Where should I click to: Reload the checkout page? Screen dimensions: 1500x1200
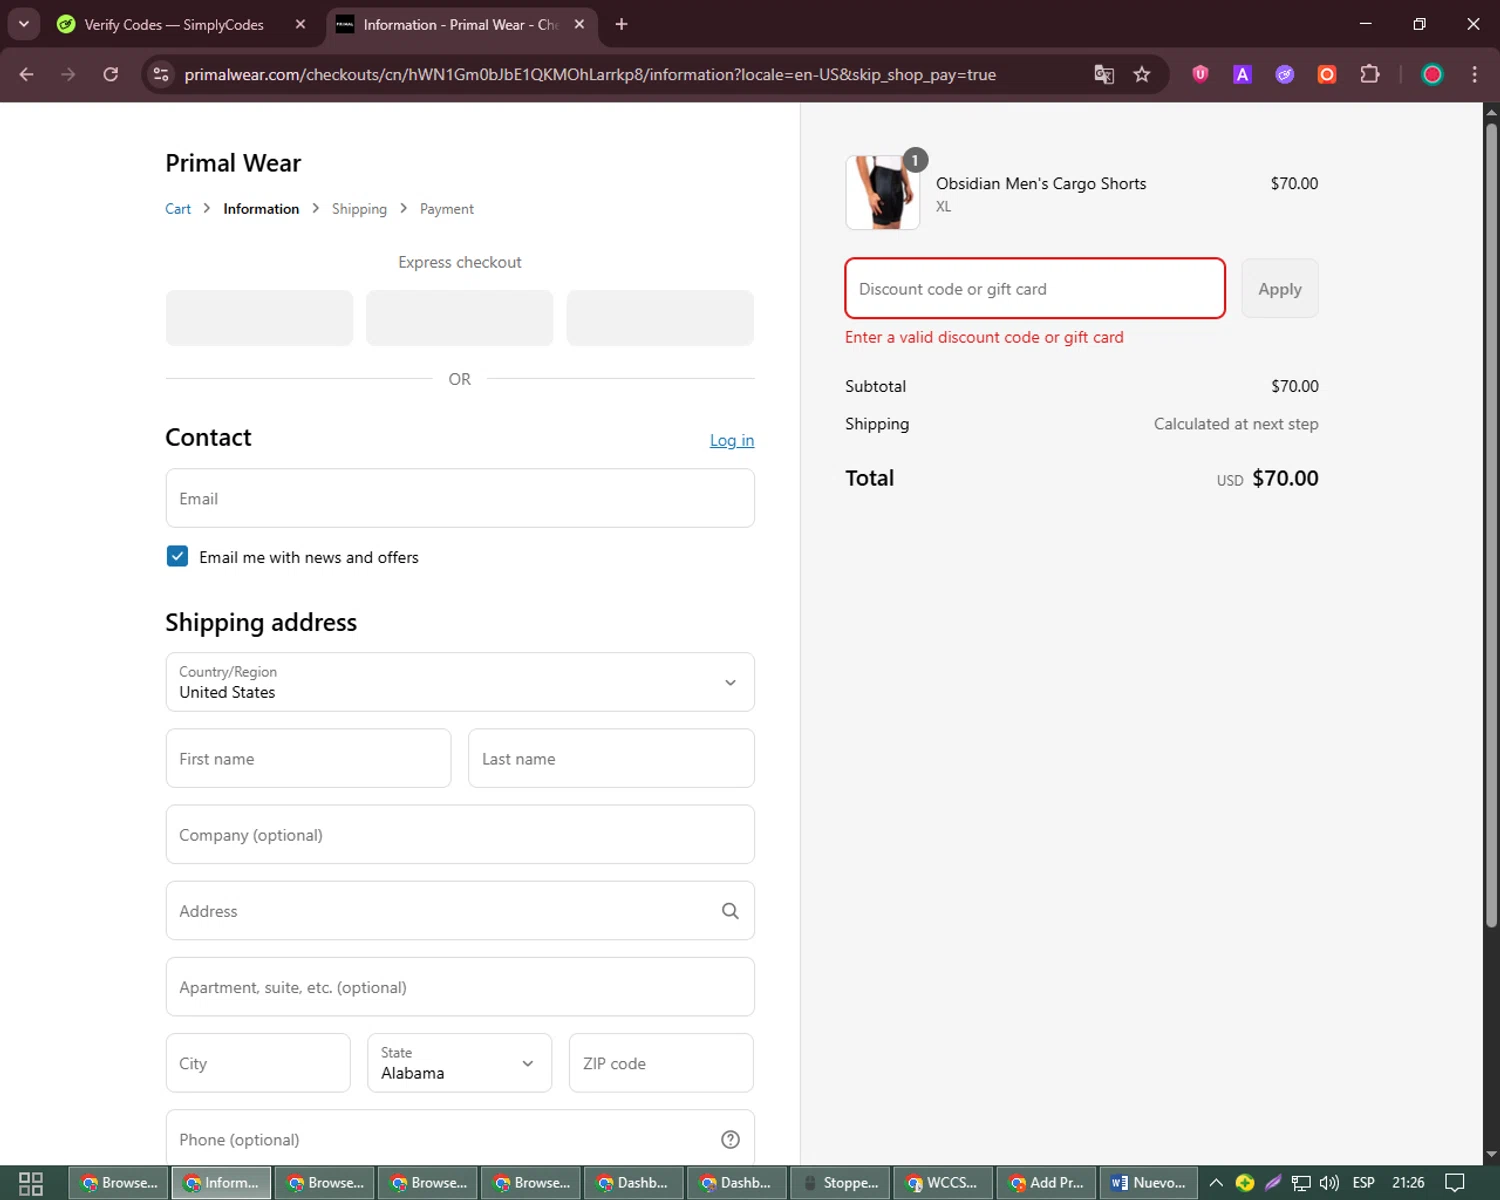coord(111,74)
